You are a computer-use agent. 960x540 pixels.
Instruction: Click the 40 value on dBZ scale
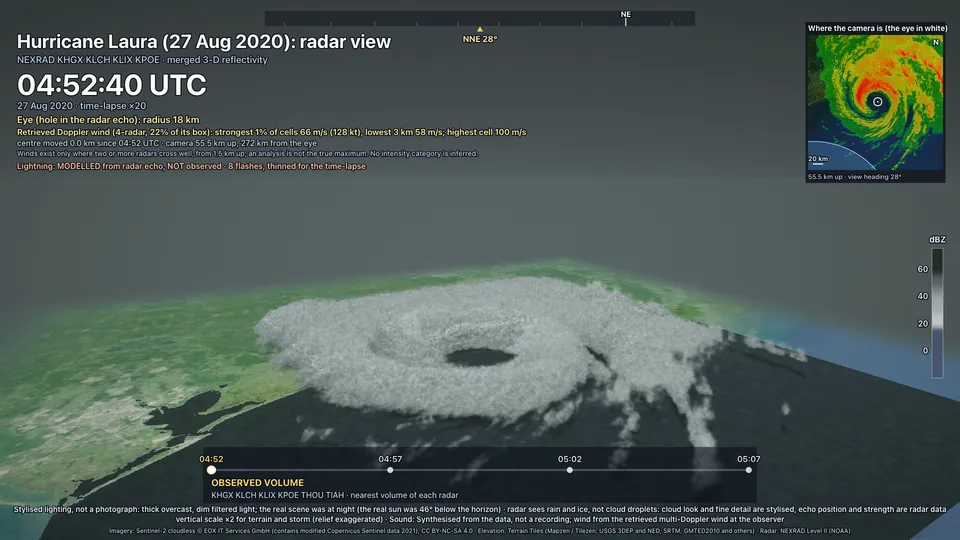pyautogui.click(x=922, y=296)
